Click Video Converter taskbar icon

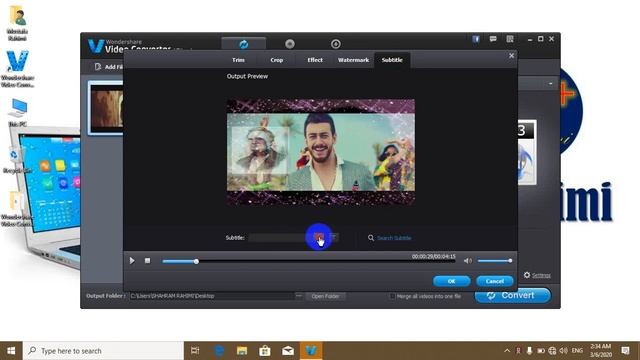[x=311, y=351]
